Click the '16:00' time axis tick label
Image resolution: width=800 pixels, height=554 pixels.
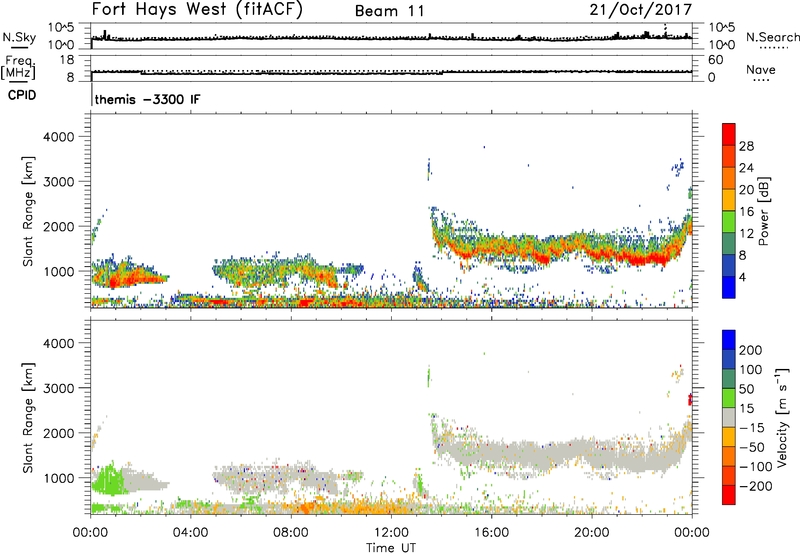pos(491,533)
